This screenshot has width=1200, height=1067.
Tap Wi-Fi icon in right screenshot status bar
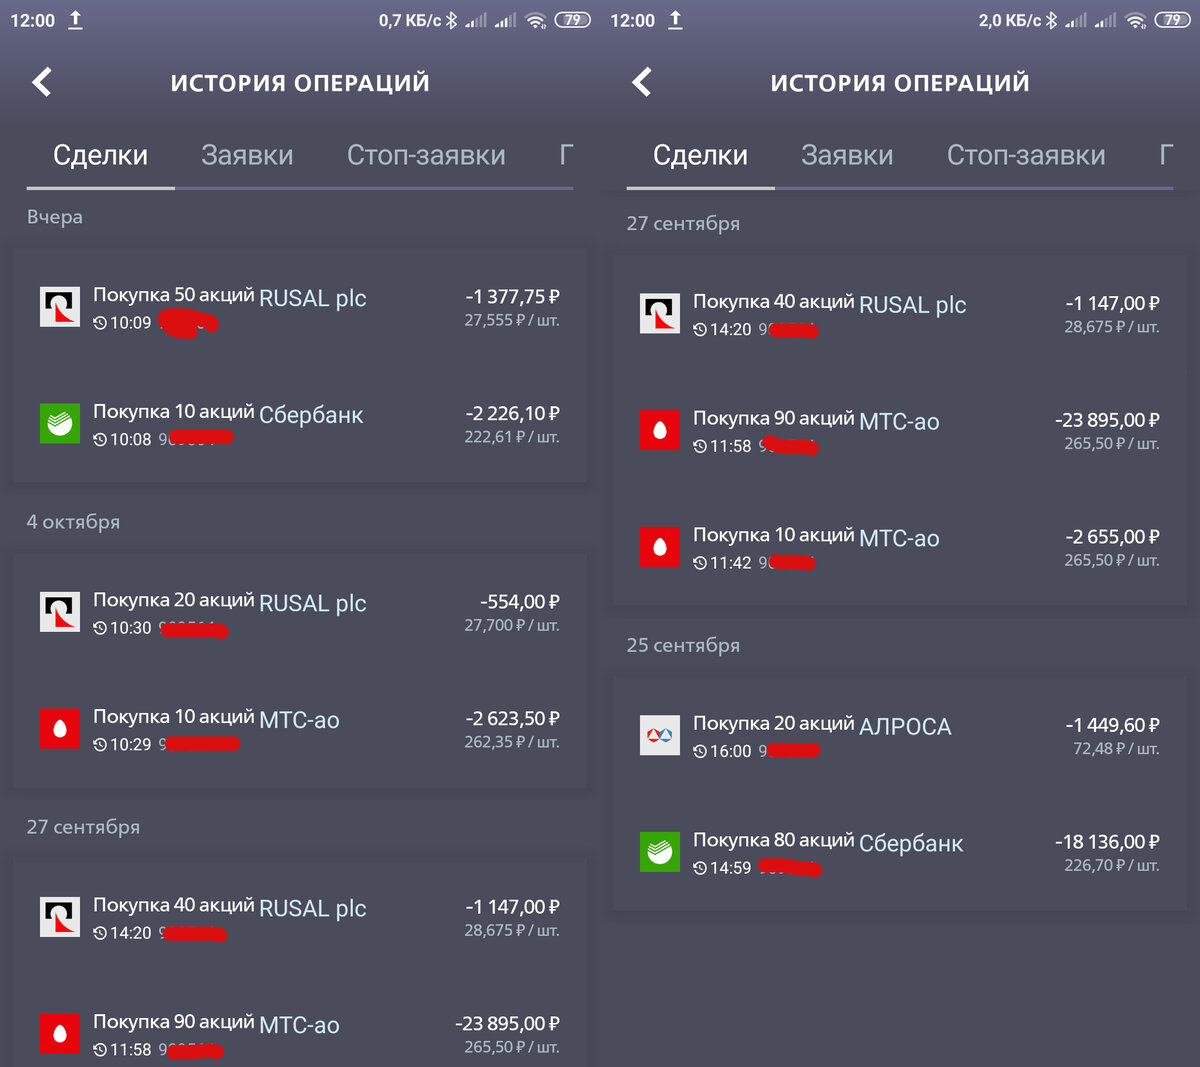coord(1136,20)
